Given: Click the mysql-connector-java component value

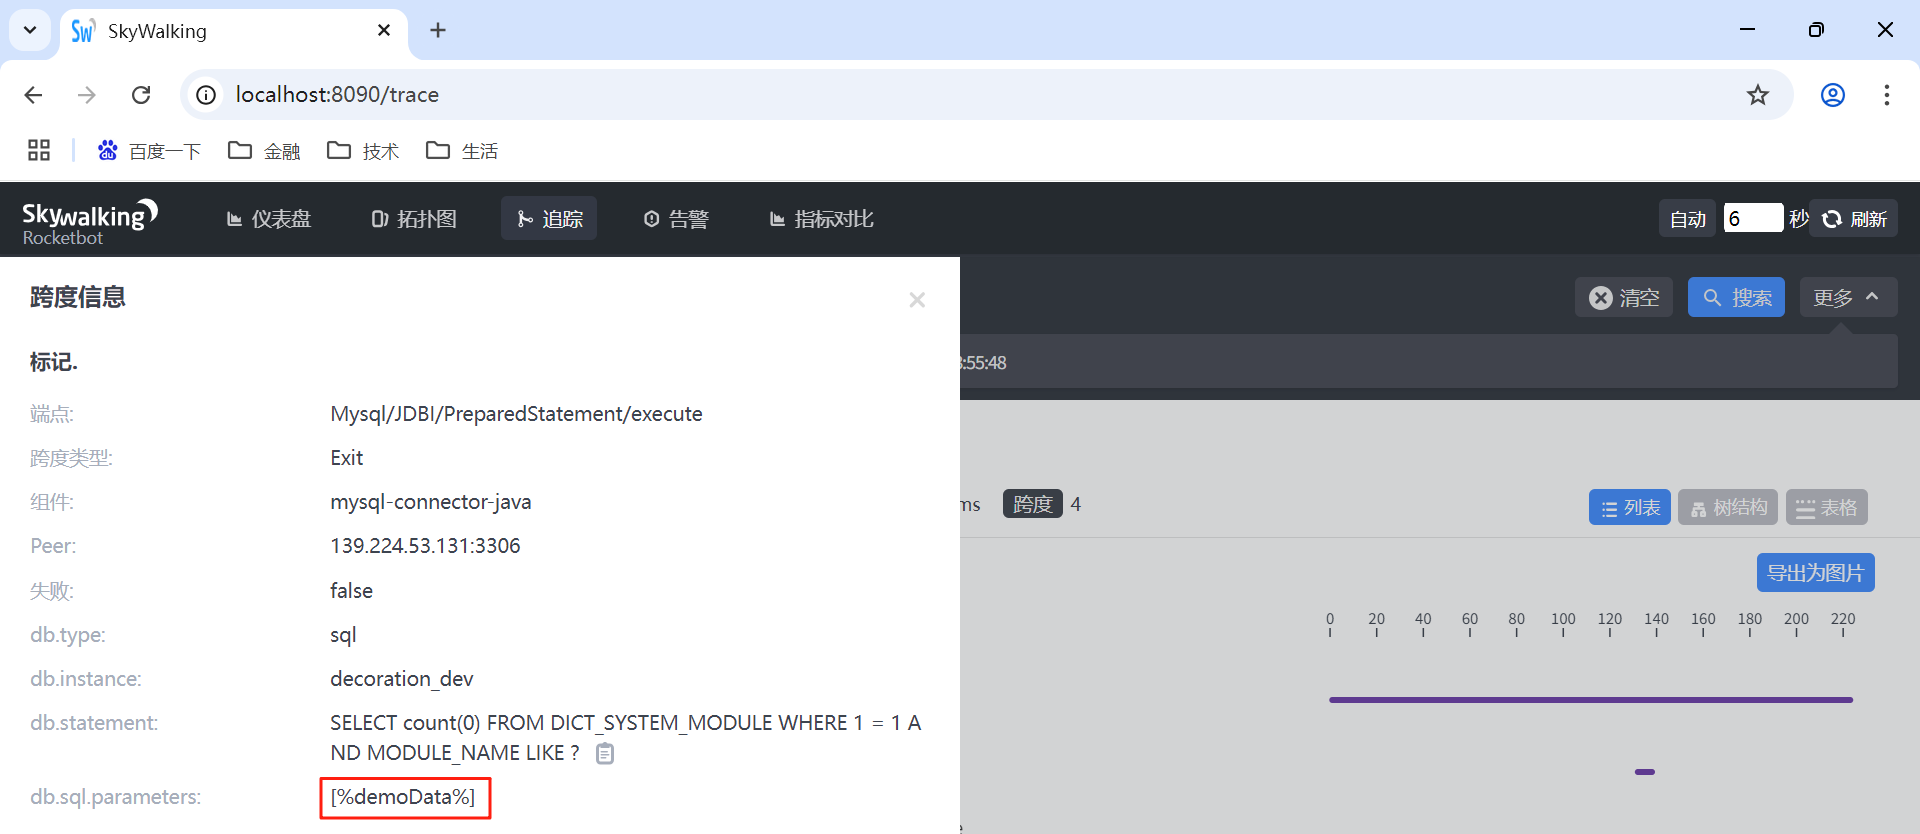Looking at the screenshot, I should point(431,502).
